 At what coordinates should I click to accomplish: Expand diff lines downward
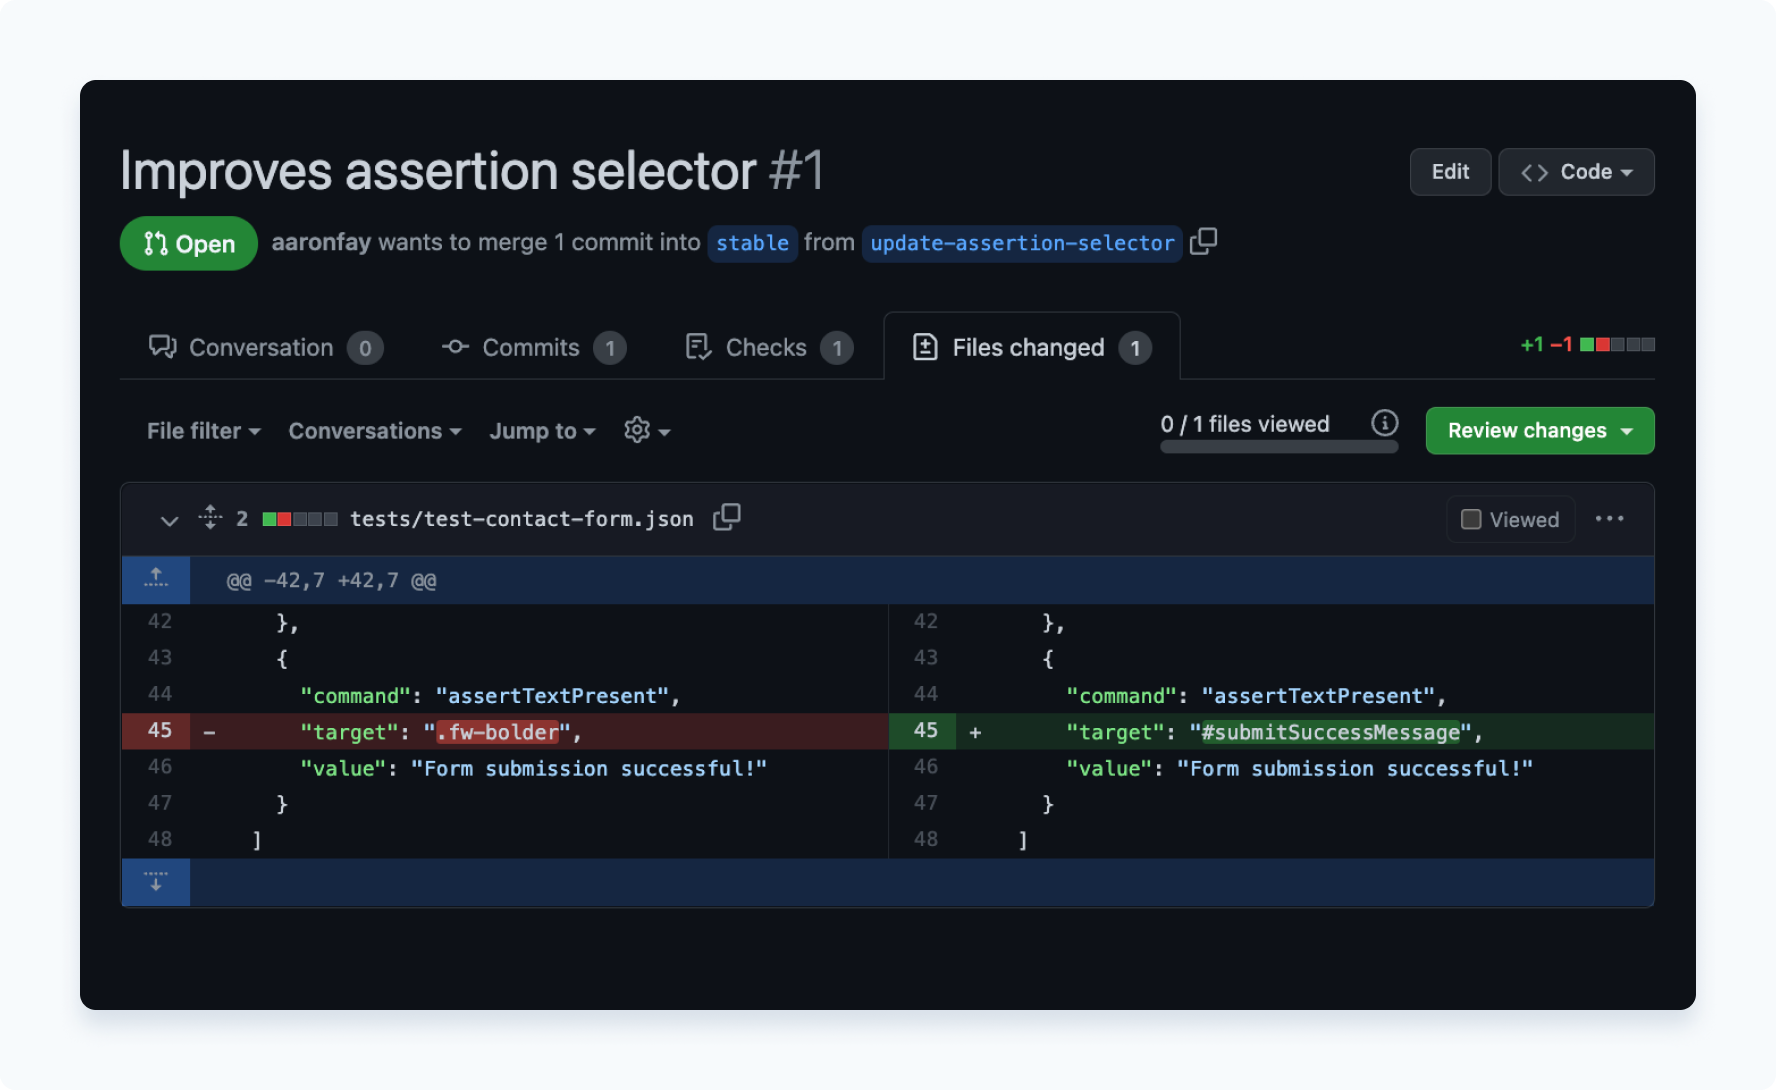pyautogui.click(x=156, y=882)
